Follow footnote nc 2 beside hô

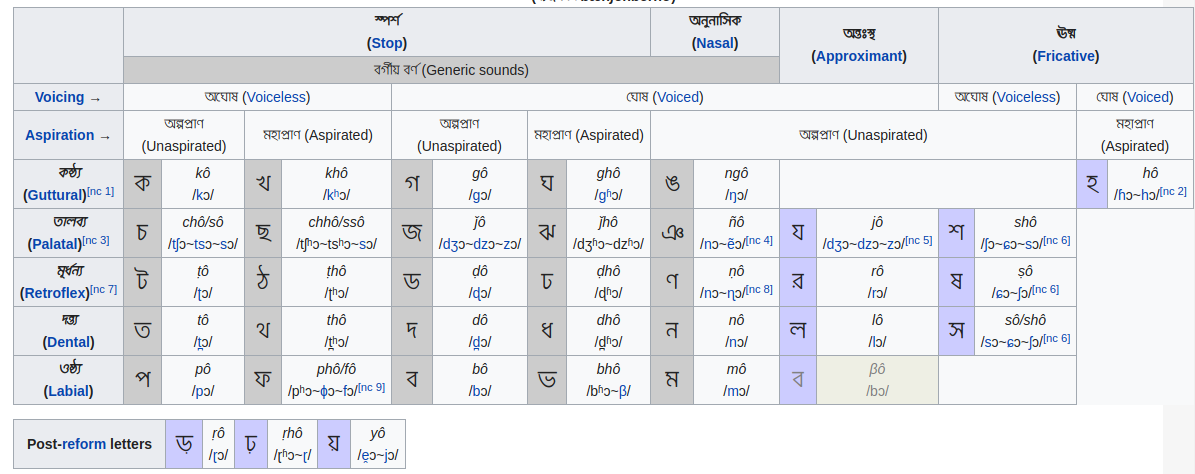point(1172,191)
